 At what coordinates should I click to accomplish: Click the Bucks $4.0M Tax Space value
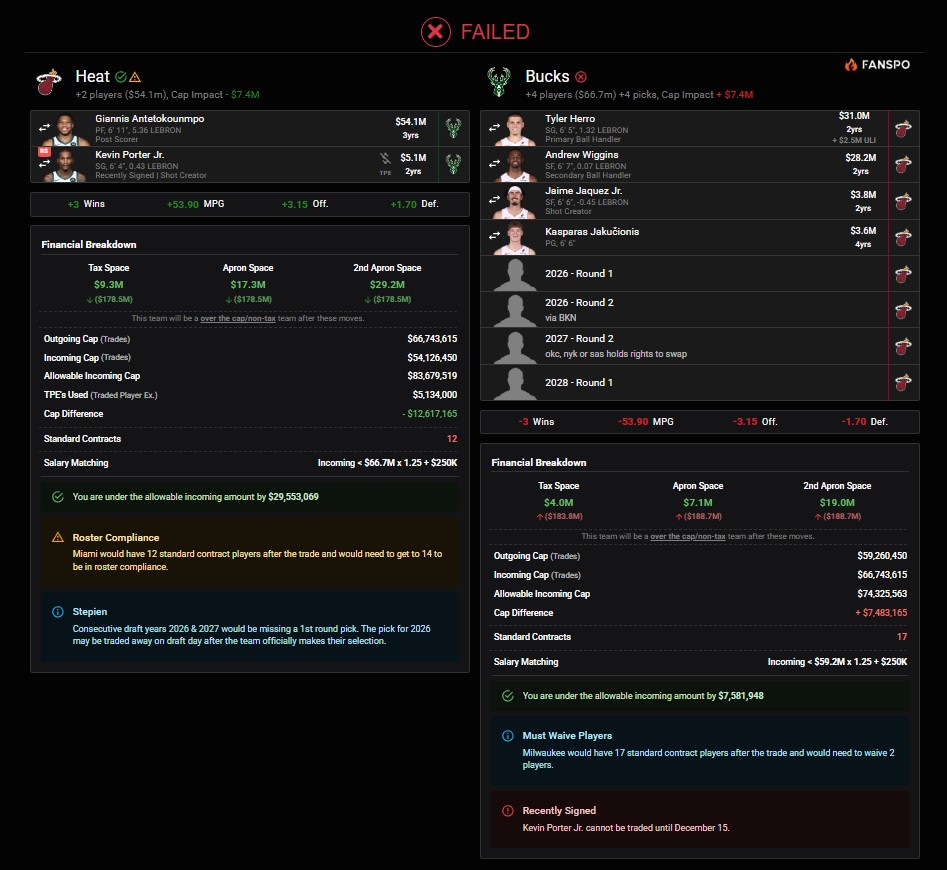(x=559, y=502)
